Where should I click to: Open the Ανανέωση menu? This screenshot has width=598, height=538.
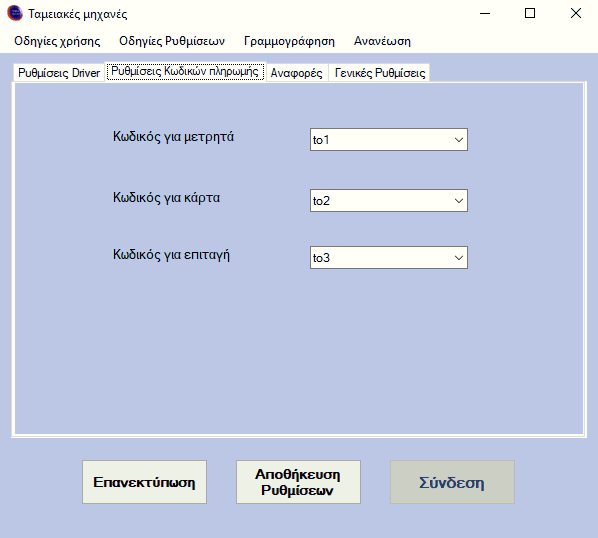point(382,41)
